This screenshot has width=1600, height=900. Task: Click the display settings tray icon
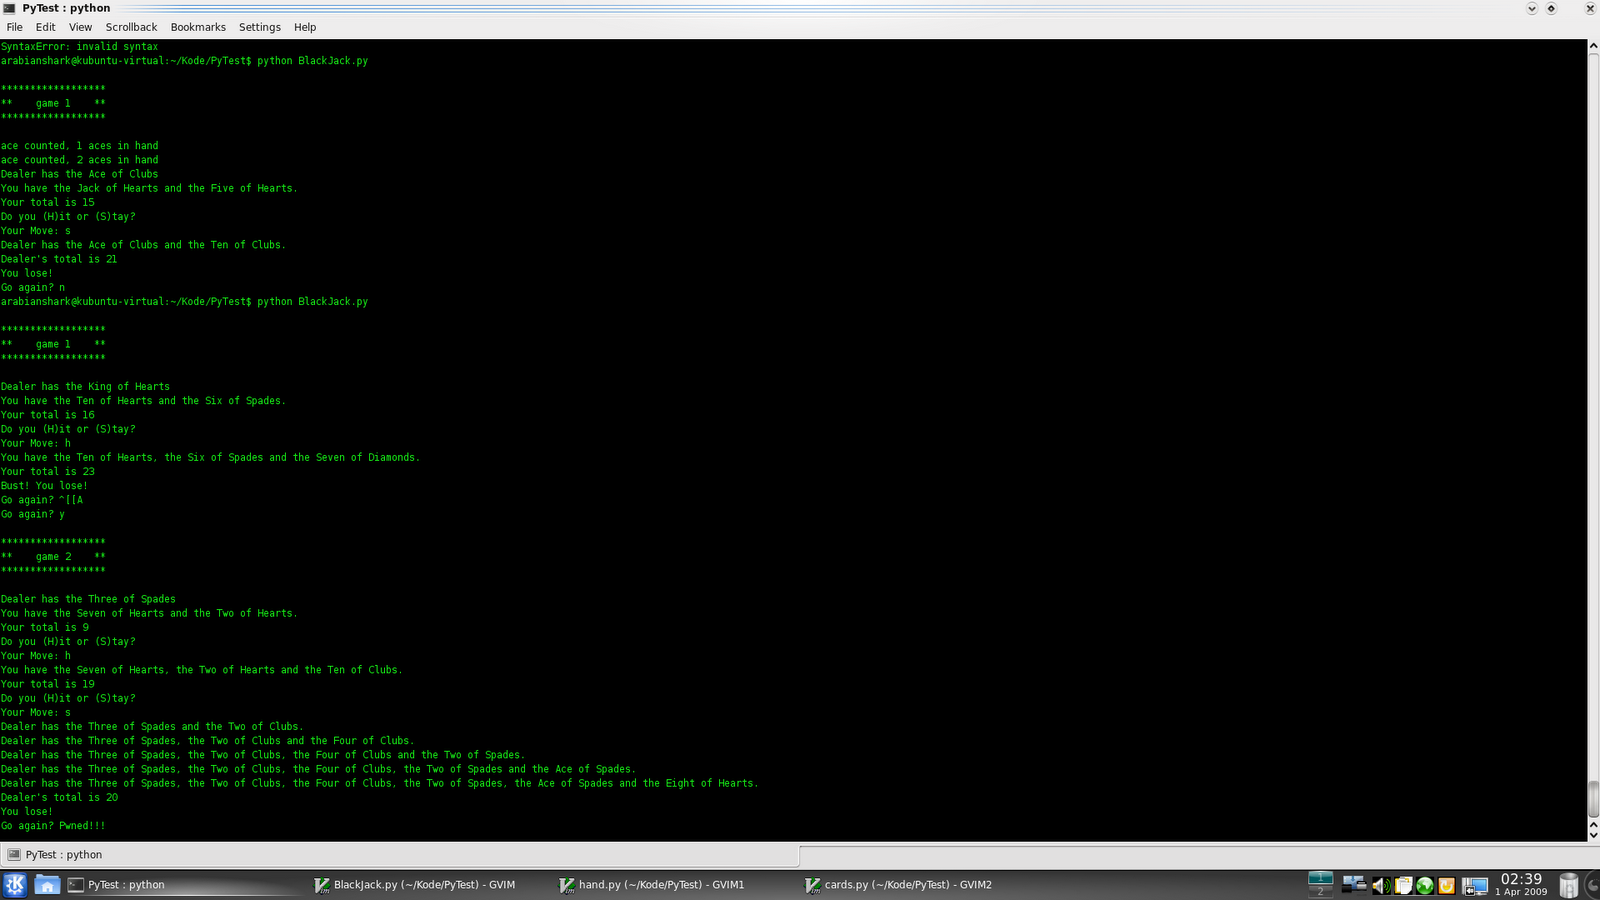(1474, 886)
